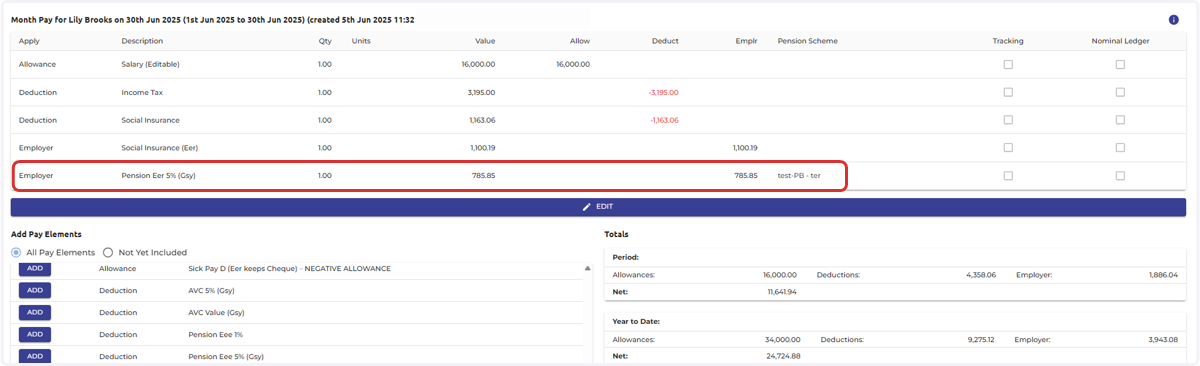Add the AVC 5% (Gsy) deduction
Viewport: 1200px width, 366px height.
coord(35,290)
